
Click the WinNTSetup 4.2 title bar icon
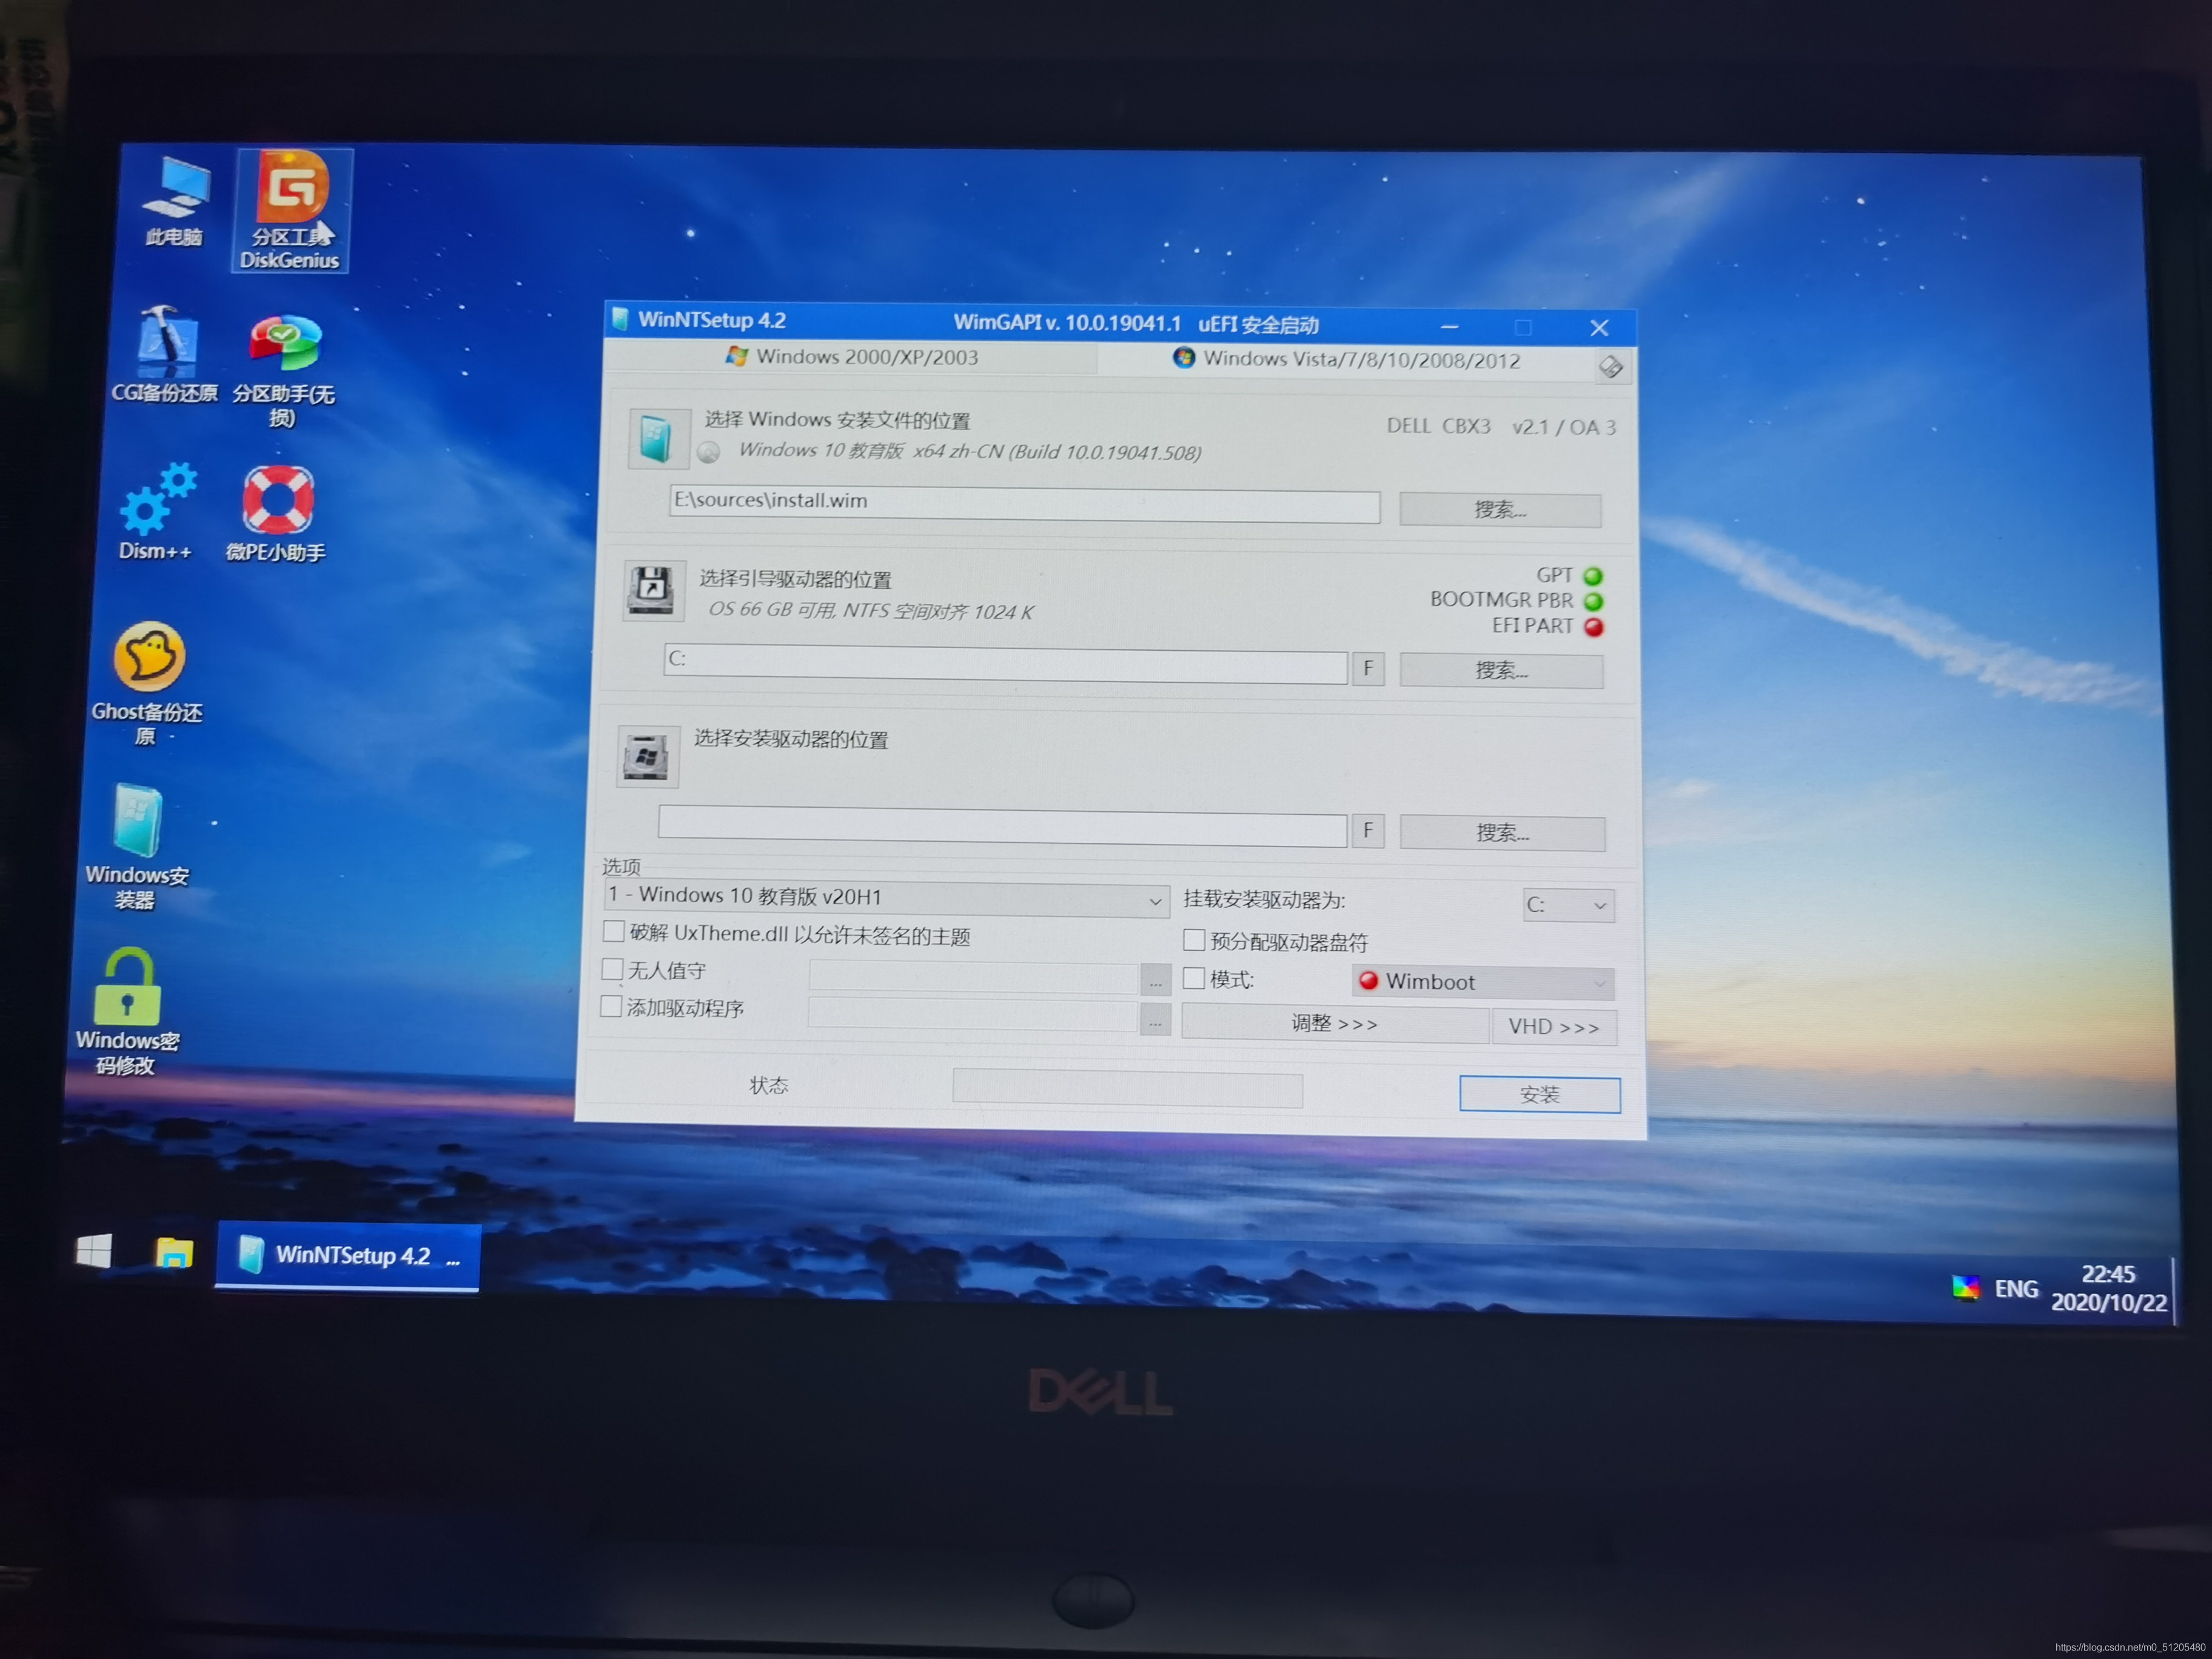[x=620, y=319]
